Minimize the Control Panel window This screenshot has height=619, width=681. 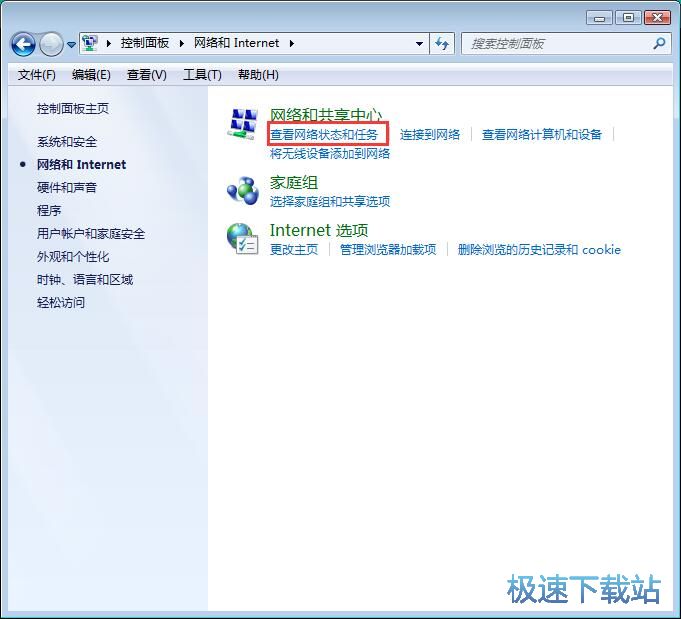pos(599,18)
